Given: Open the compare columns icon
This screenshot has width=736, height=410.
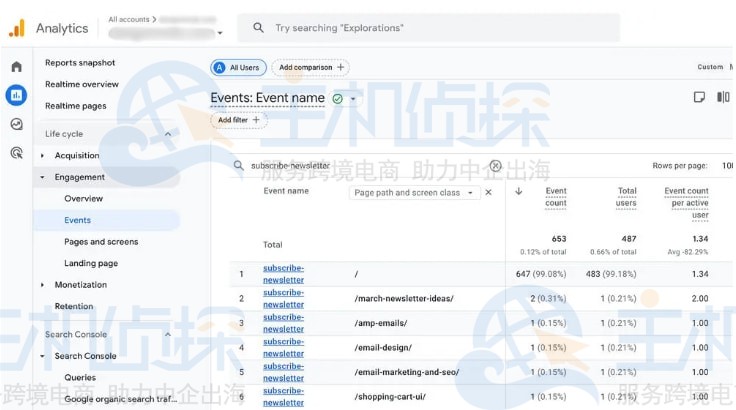Looking at the screenshot, I should click(723, 97).
